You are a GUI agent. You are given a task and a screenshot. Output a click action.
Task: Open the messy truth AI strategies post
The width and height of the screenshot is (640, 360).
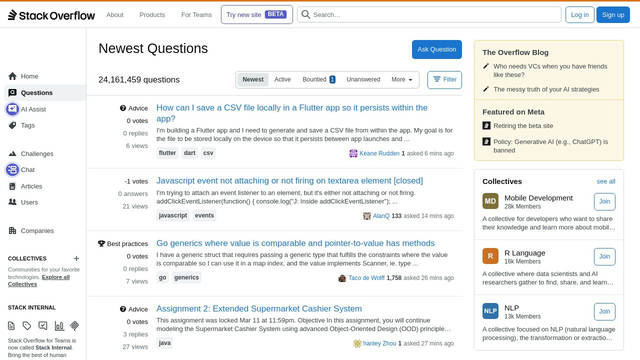(x=546, y=89)
